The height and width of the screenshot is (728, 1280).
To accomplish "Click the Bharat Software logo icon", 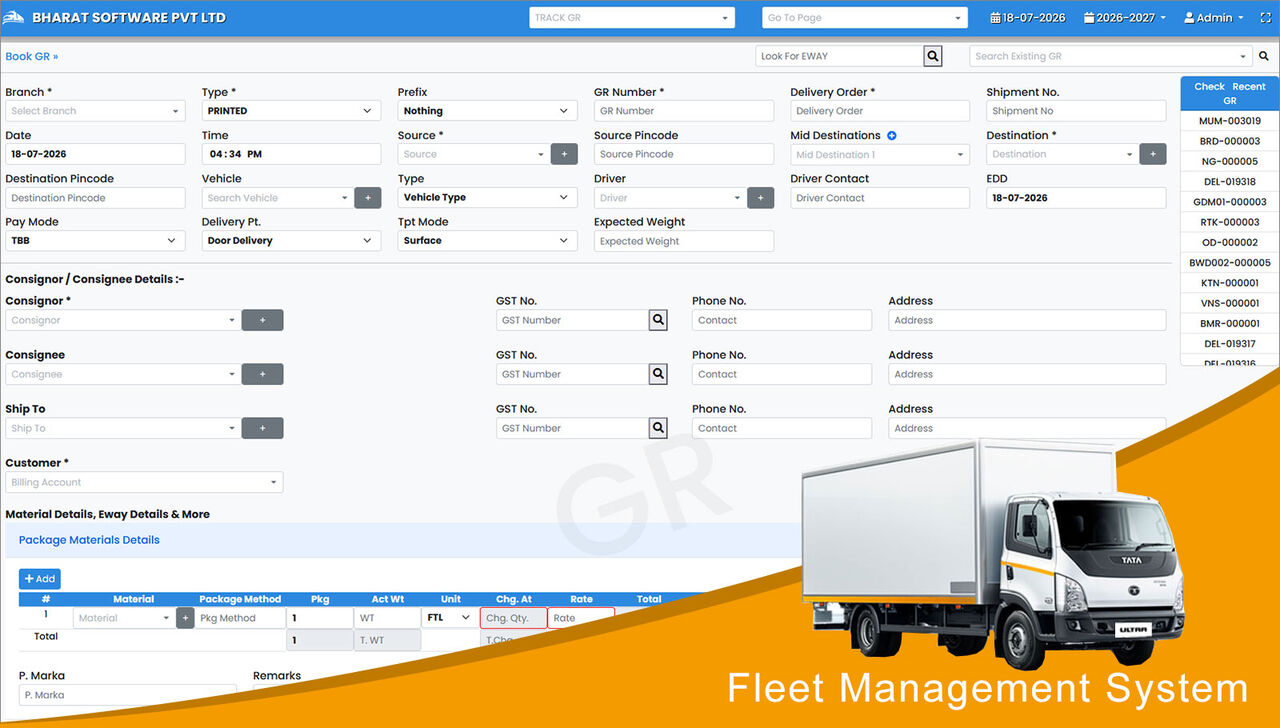I will coord(15,17).
